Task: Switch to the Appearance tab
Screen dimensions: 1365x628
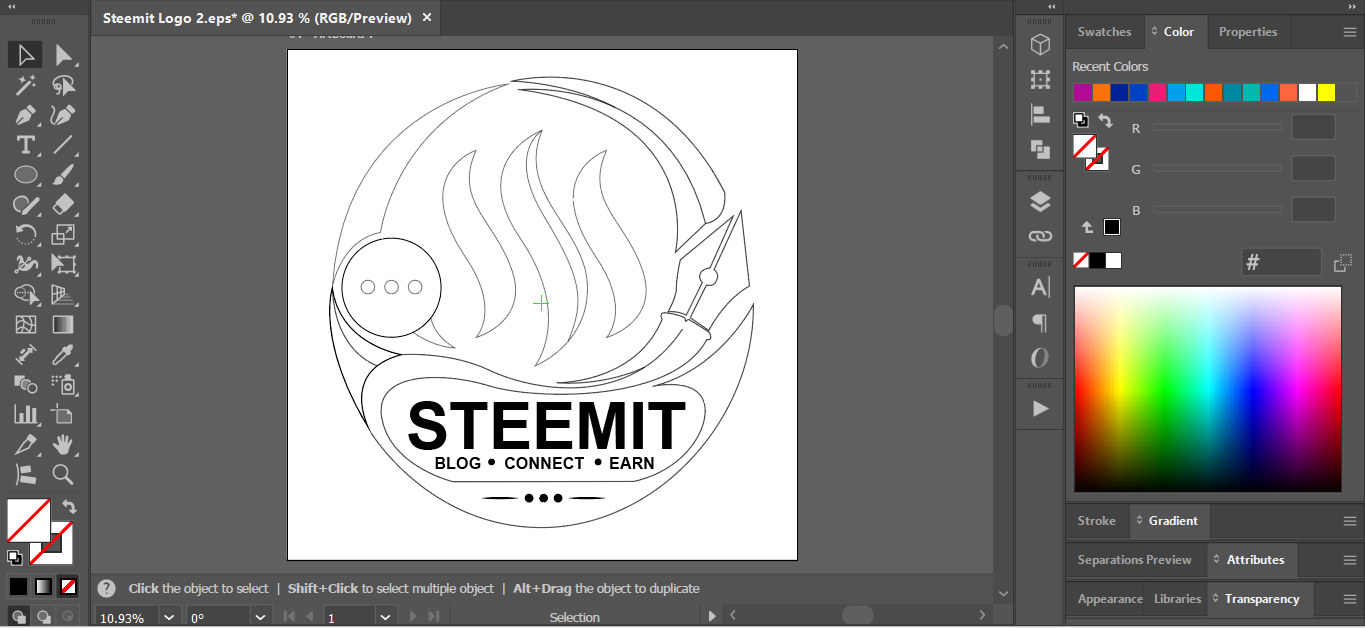Action: [x=1110, y=599]
